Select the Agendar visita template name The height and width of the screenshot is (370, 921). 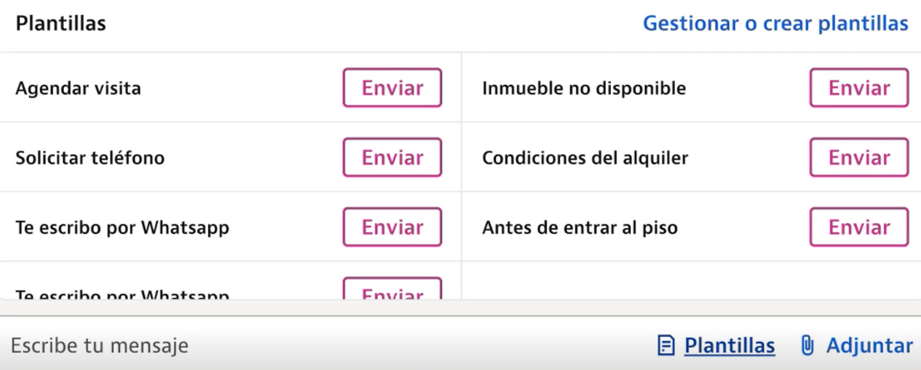78,89
